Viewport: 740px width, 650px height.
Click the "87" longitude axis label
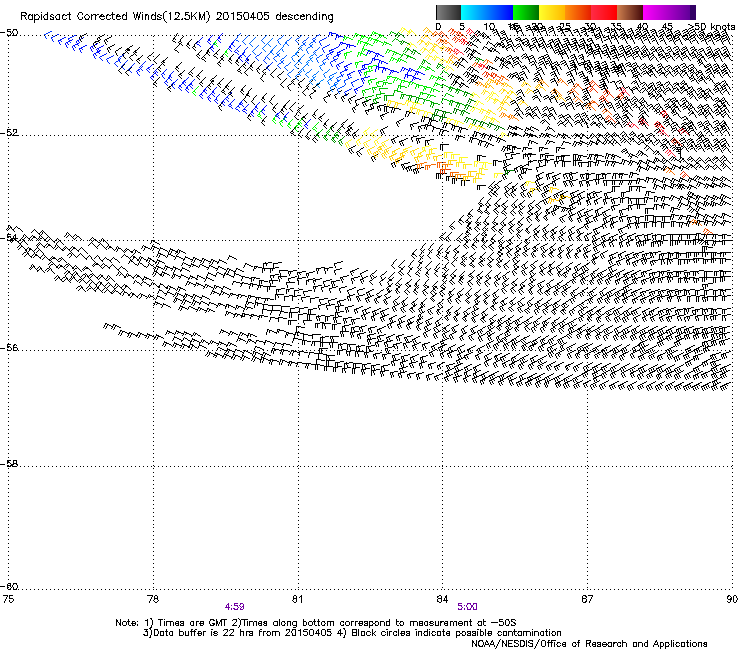pyautogui.click(x=587, y=599)
